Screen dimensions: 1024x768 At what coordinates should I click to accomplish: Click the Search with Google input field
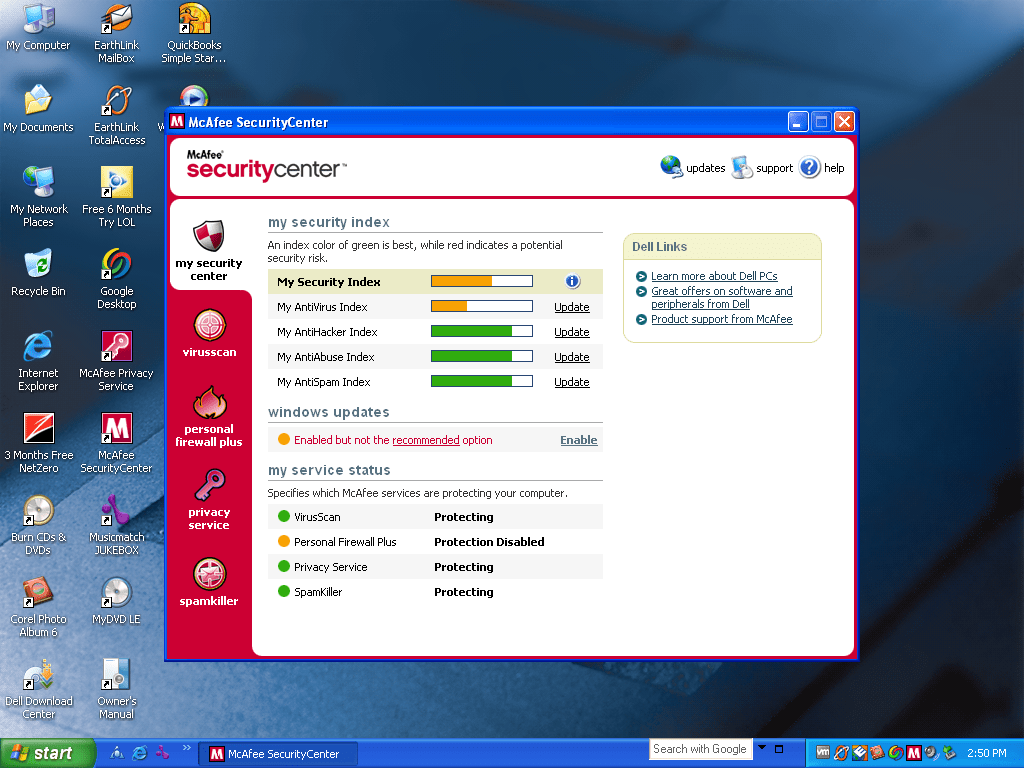[700, 749]
